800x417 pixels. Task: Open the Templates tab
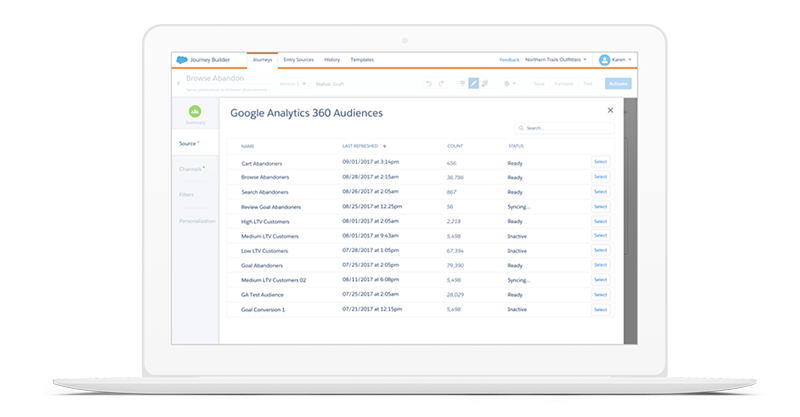coord(362,60)
